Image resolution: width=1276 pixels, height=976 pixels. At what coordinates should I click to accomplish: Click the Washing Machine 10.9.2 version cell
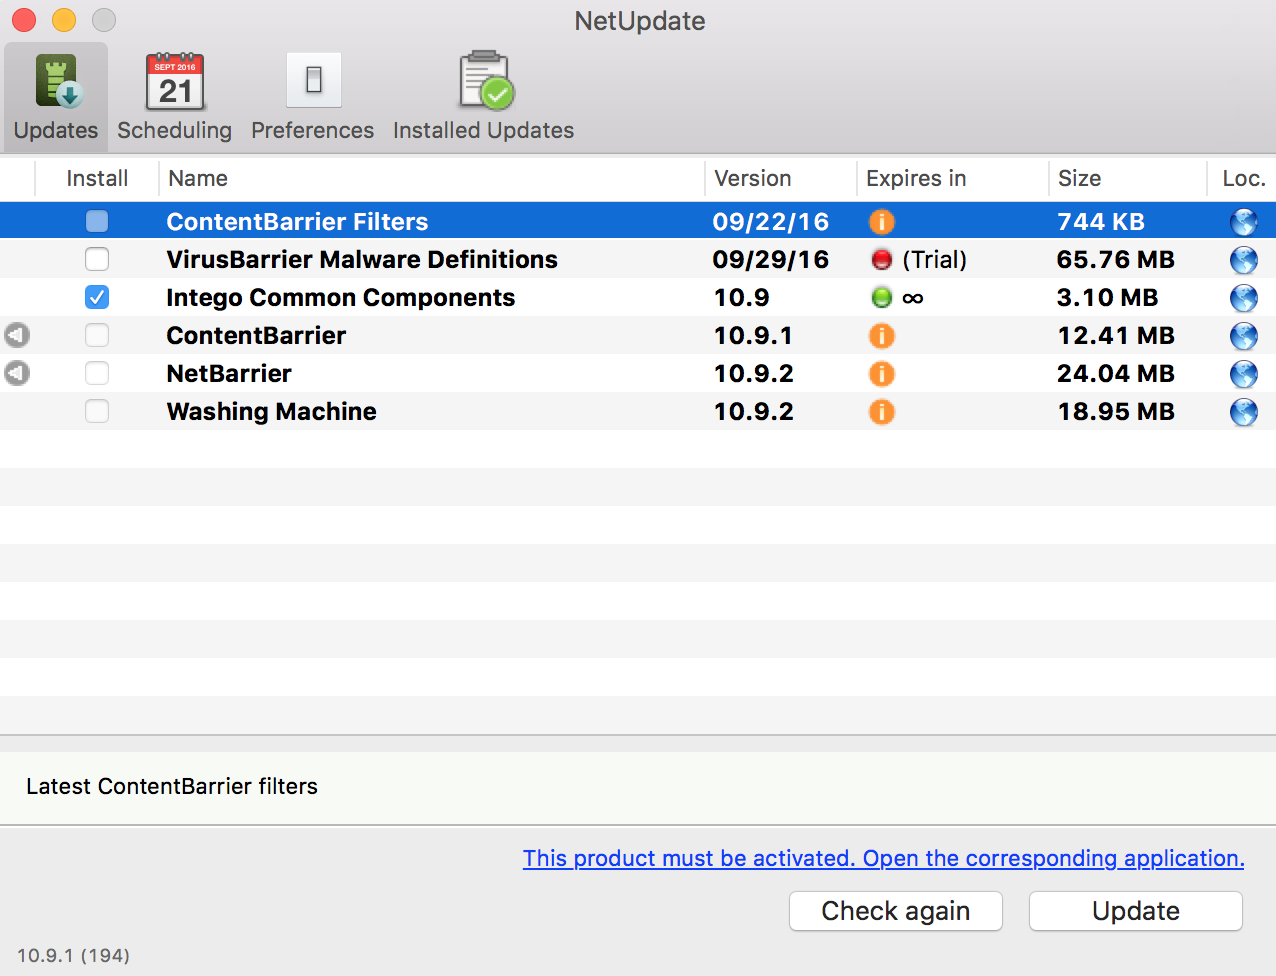coord(754,411)
